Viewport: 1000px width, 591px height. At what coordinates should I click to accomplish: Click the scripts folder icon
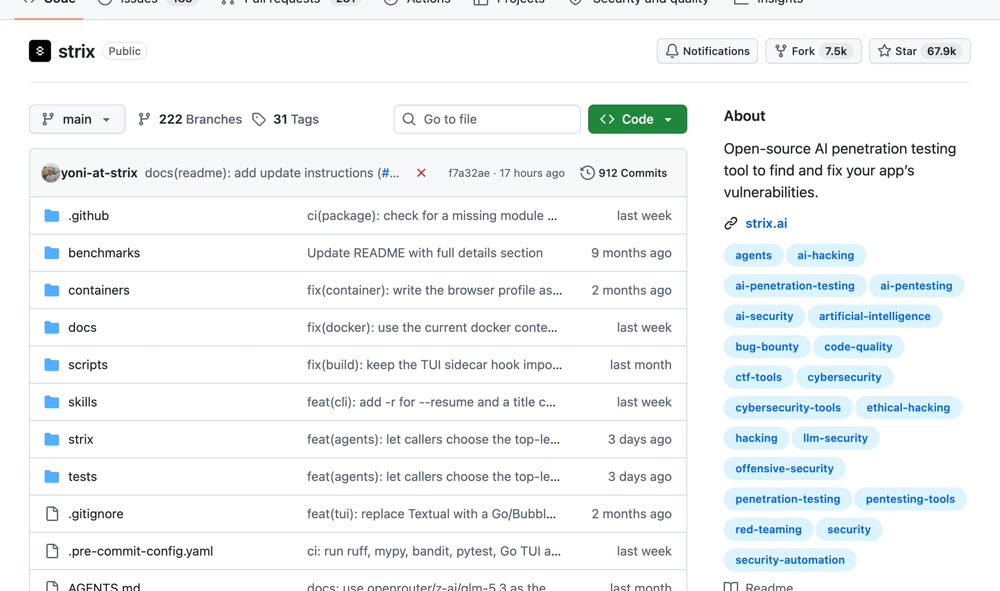pyautogui.click(x=52, y=365)
